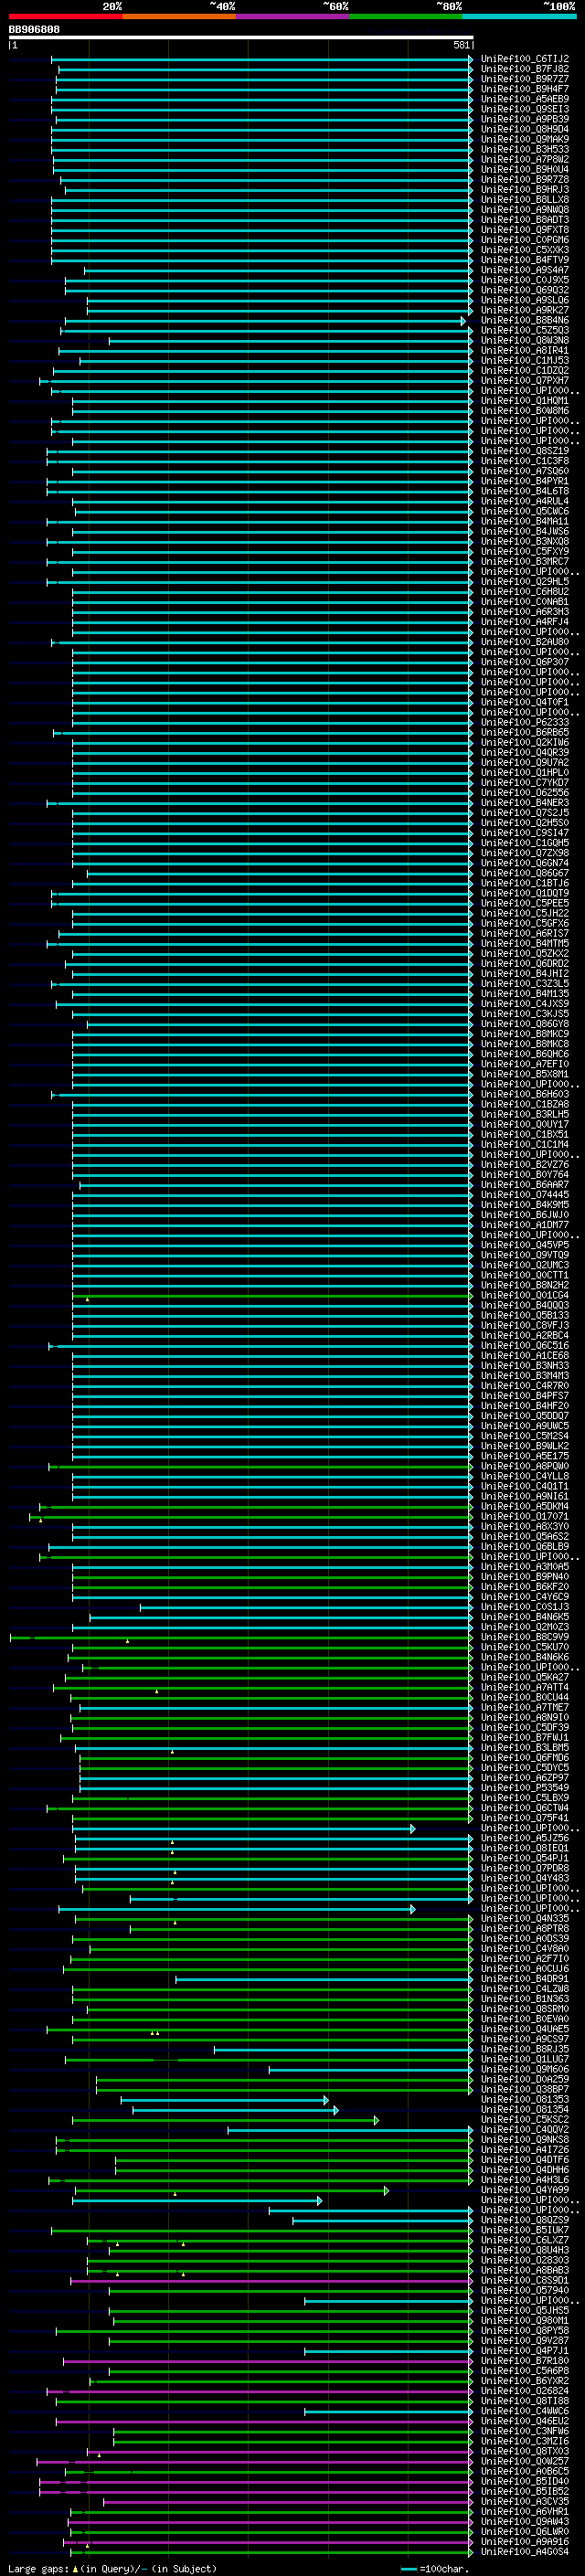
Task: Select hit label UniRef100_C5PEE5
Action: point(525,904)
